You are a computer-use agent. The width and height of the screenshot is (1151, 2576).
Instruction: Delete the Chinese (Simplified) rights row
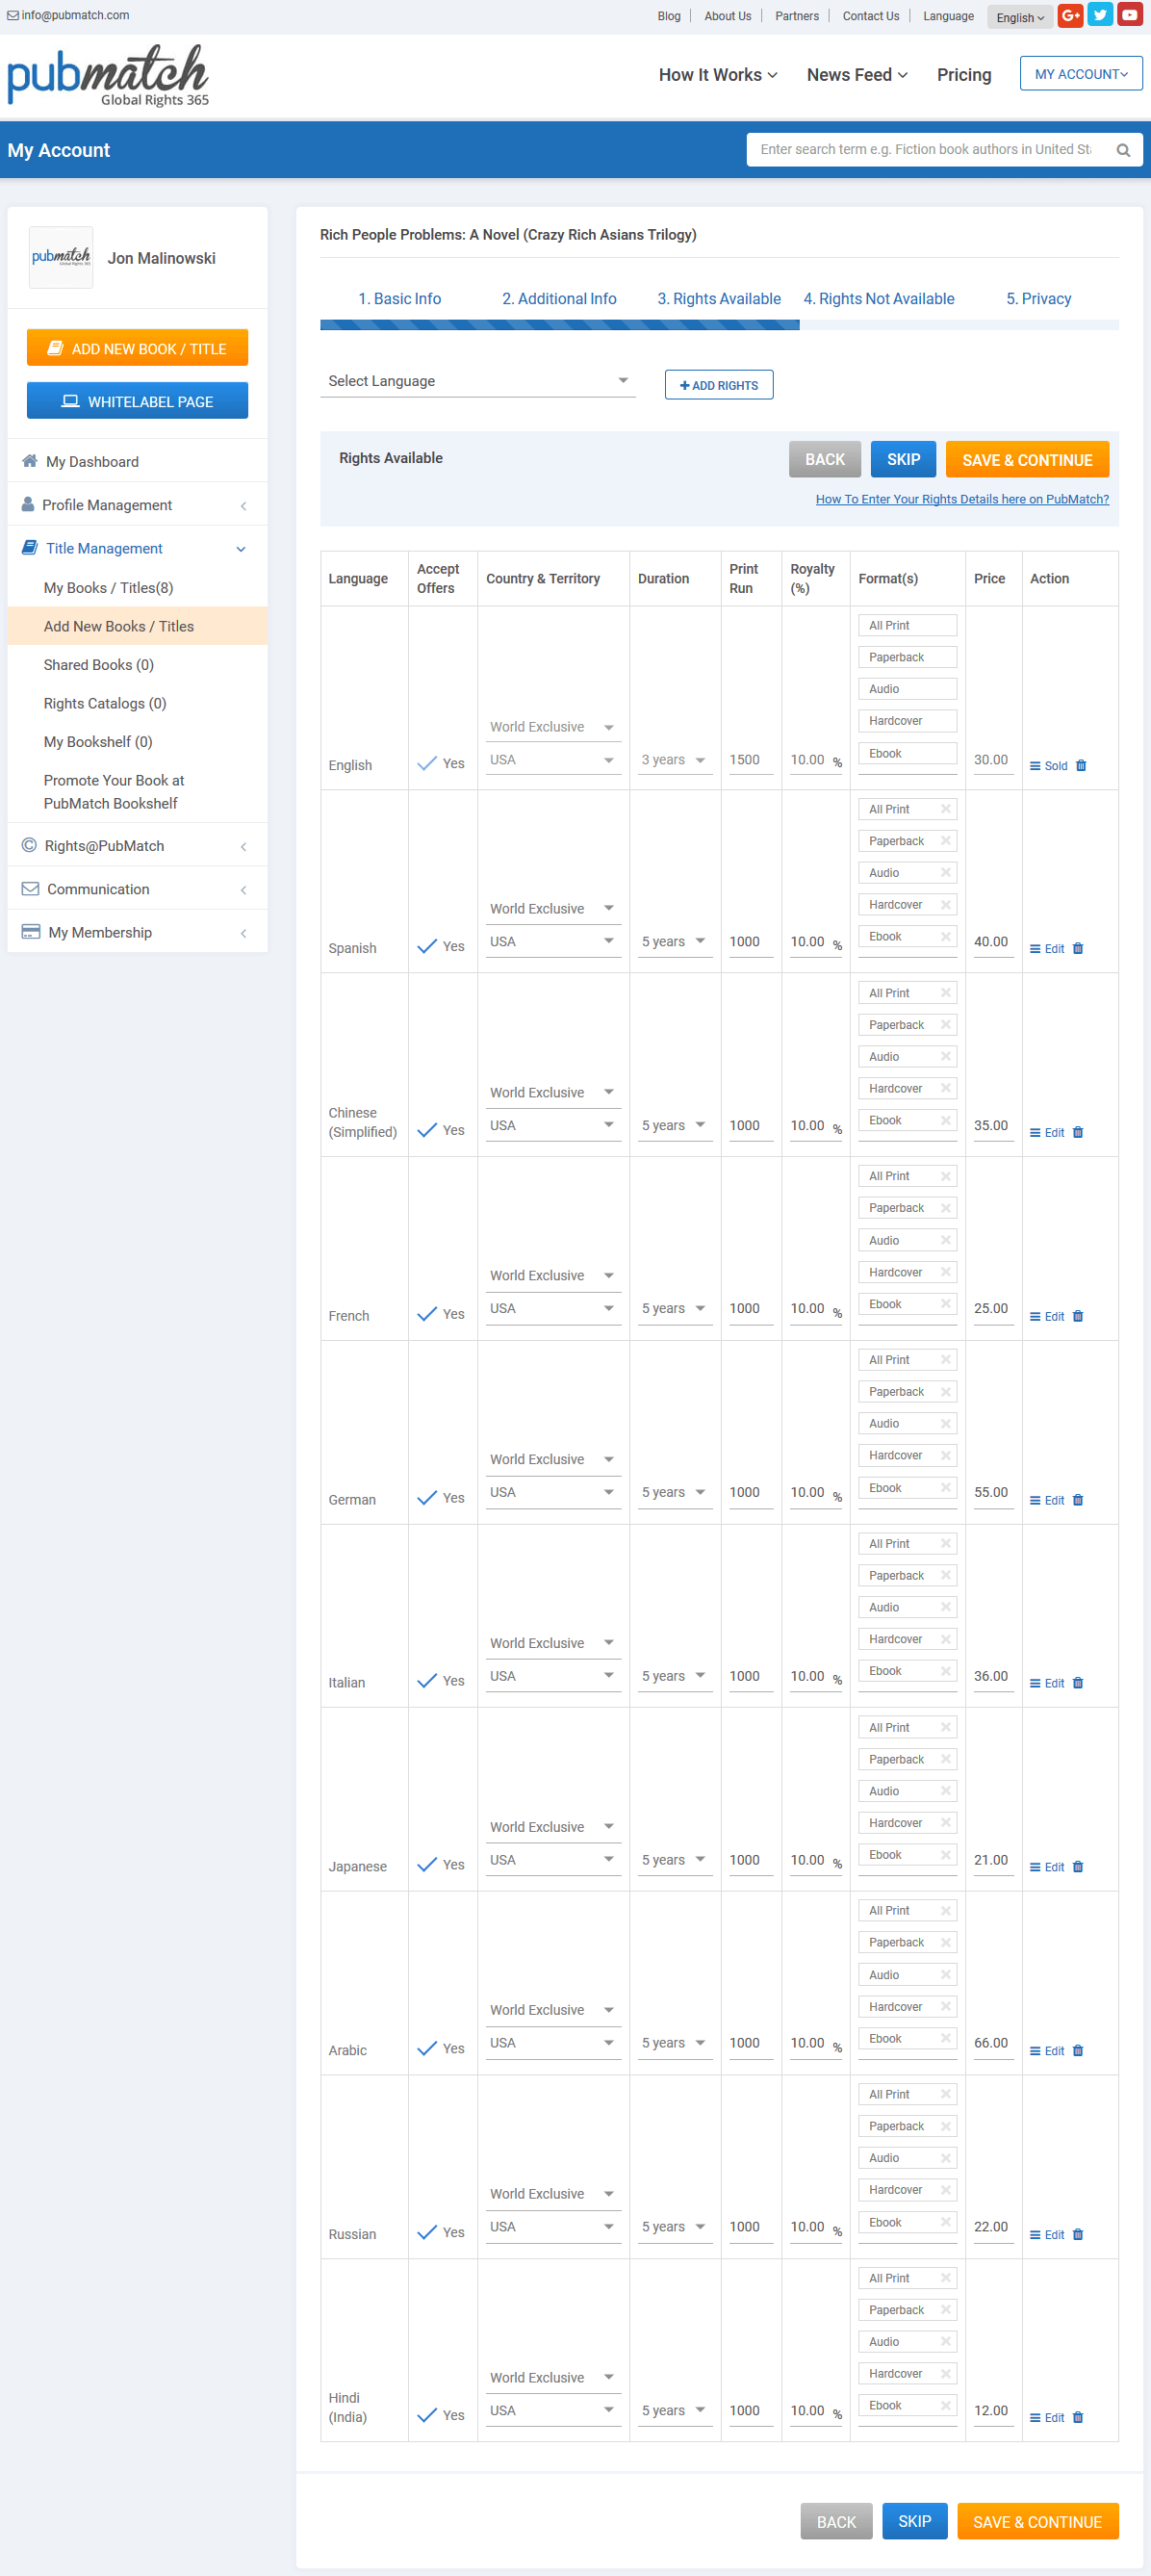1078,1132
